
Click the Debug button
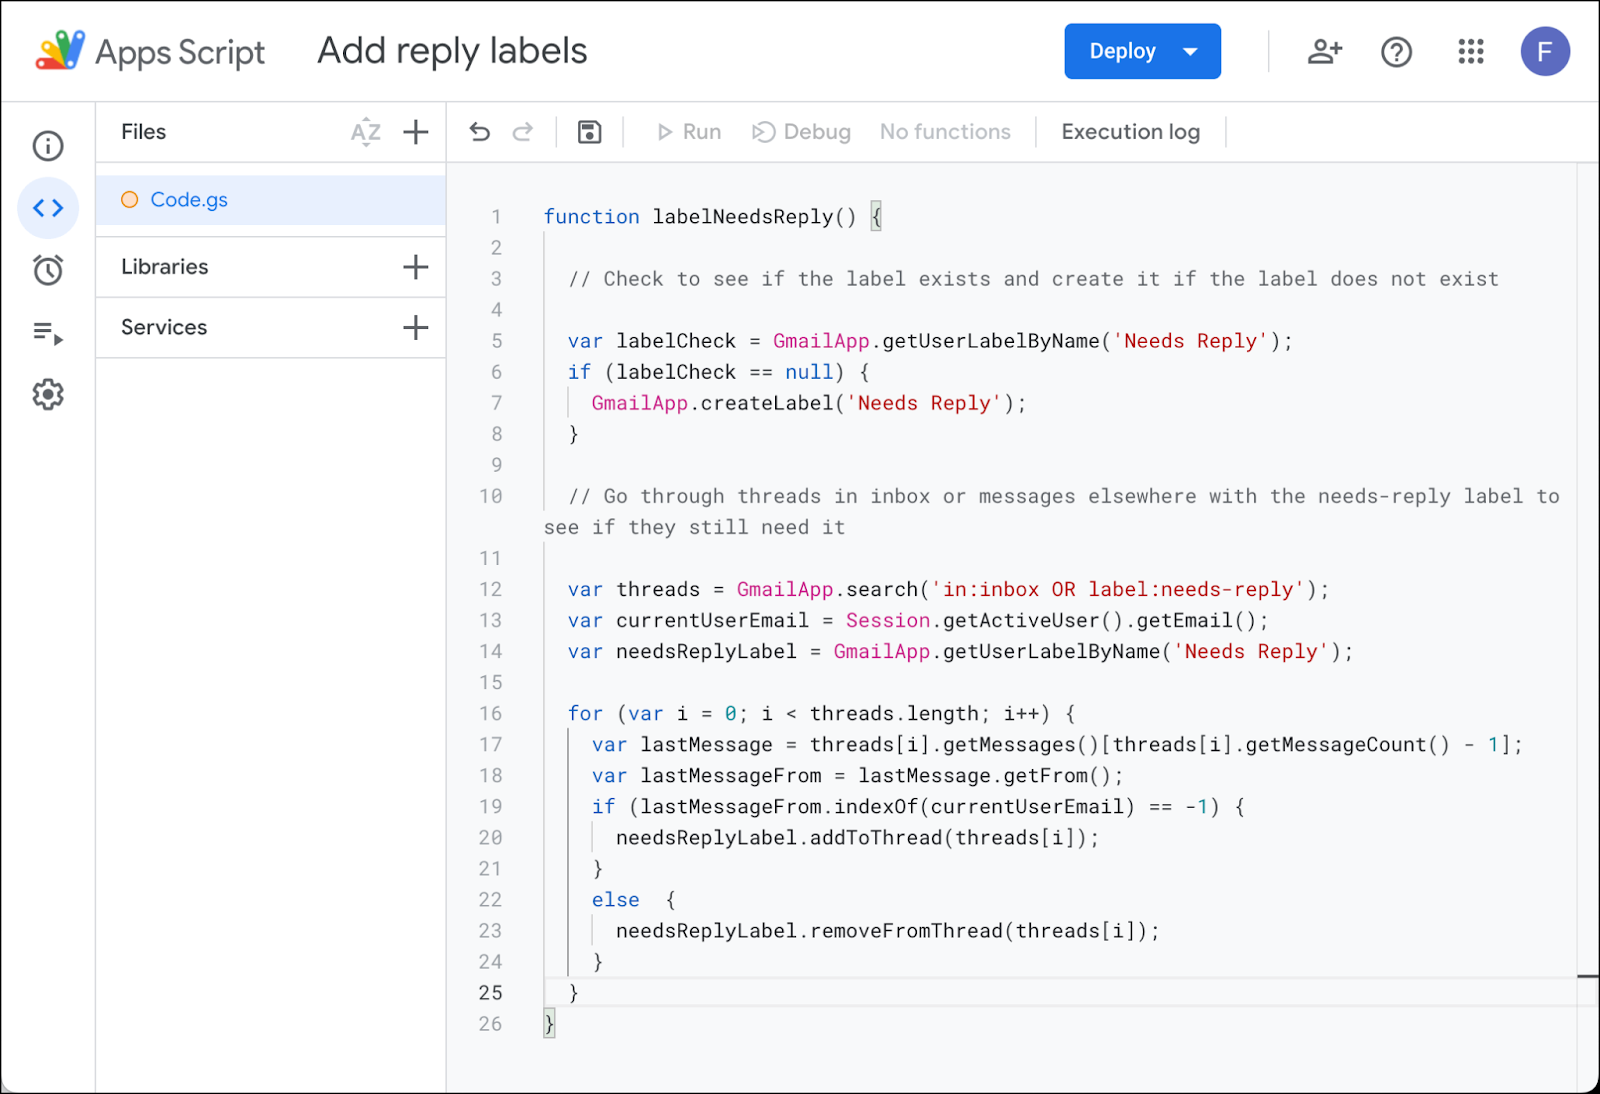[x=802, y=132]
